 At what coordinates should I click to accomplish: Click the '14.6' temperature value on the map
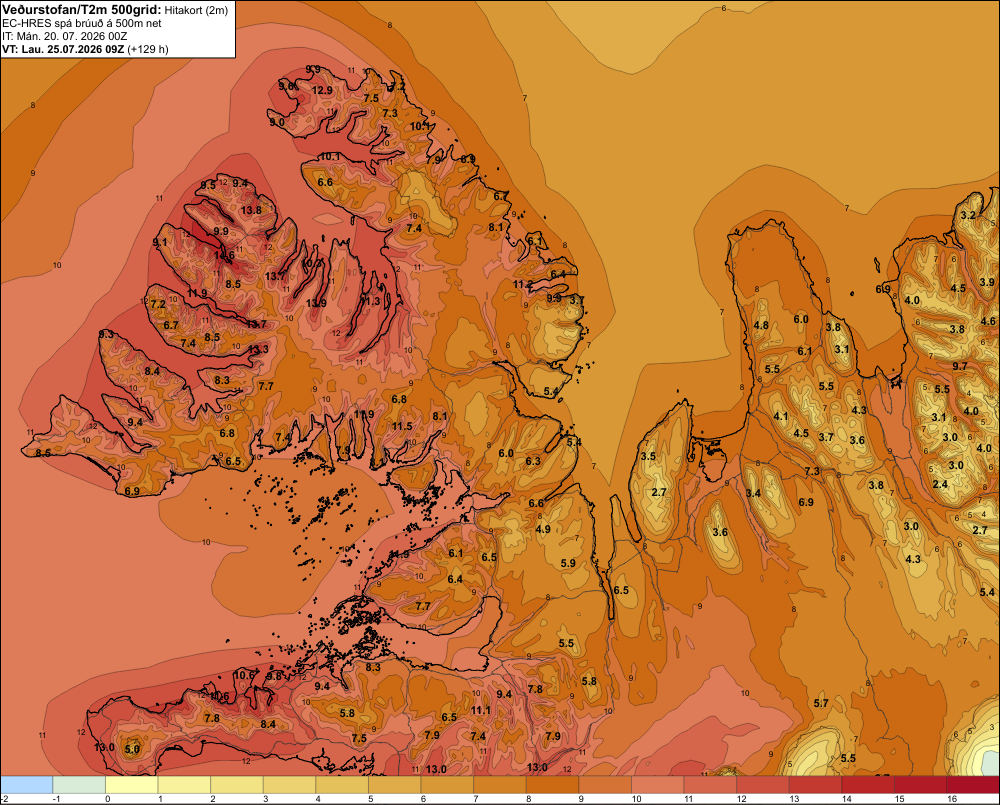tap(224, 256)
